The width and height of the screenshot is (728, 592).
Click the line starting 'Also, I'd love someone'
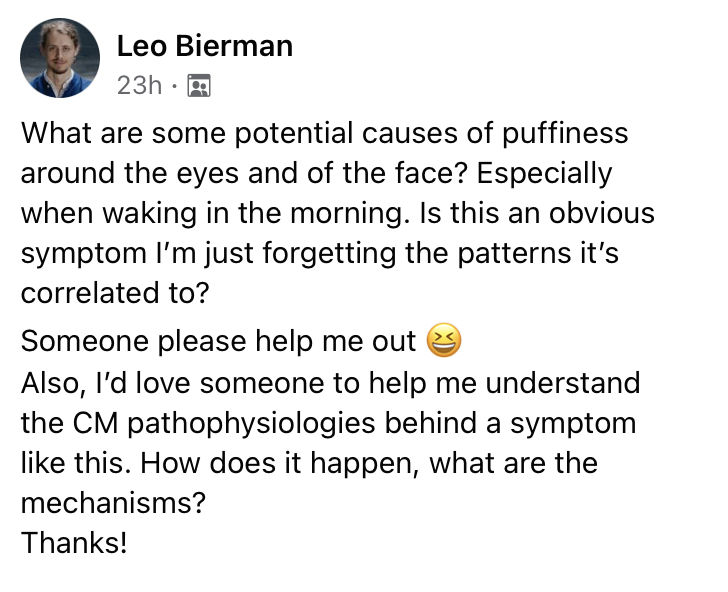click(x=331, y=384)
